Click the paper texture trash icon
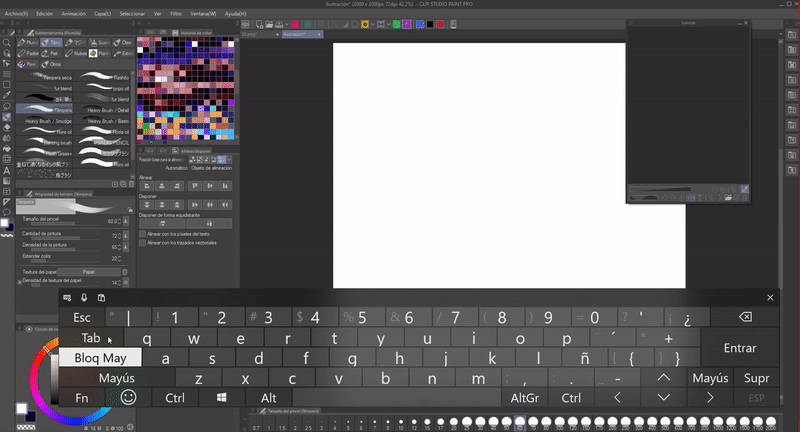800x432 pixels. coord(125,272)
